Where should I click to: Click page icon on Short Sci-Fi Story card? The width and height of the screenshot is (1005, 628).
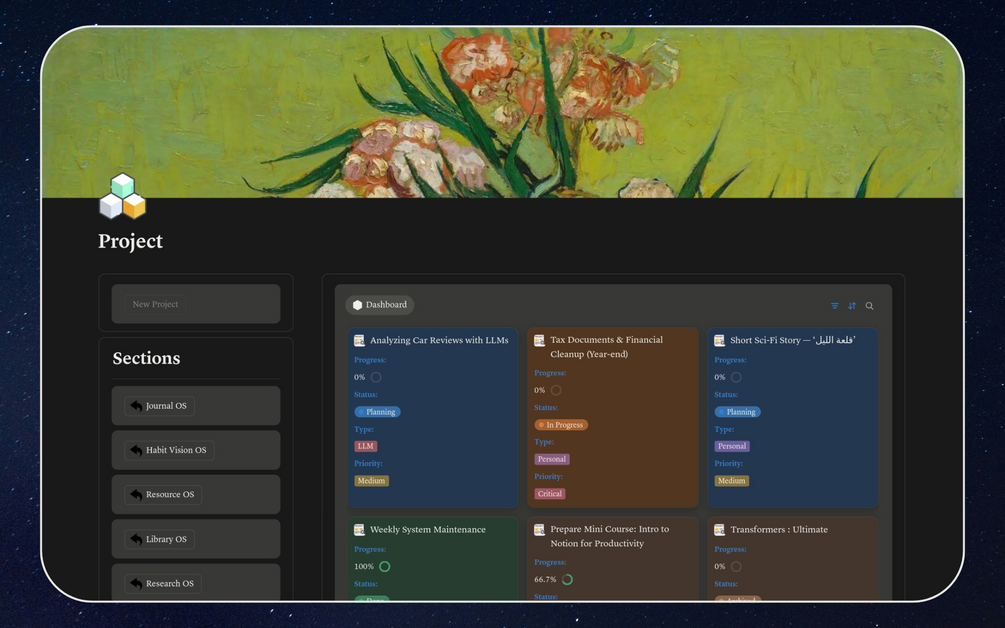pos(719,340)
